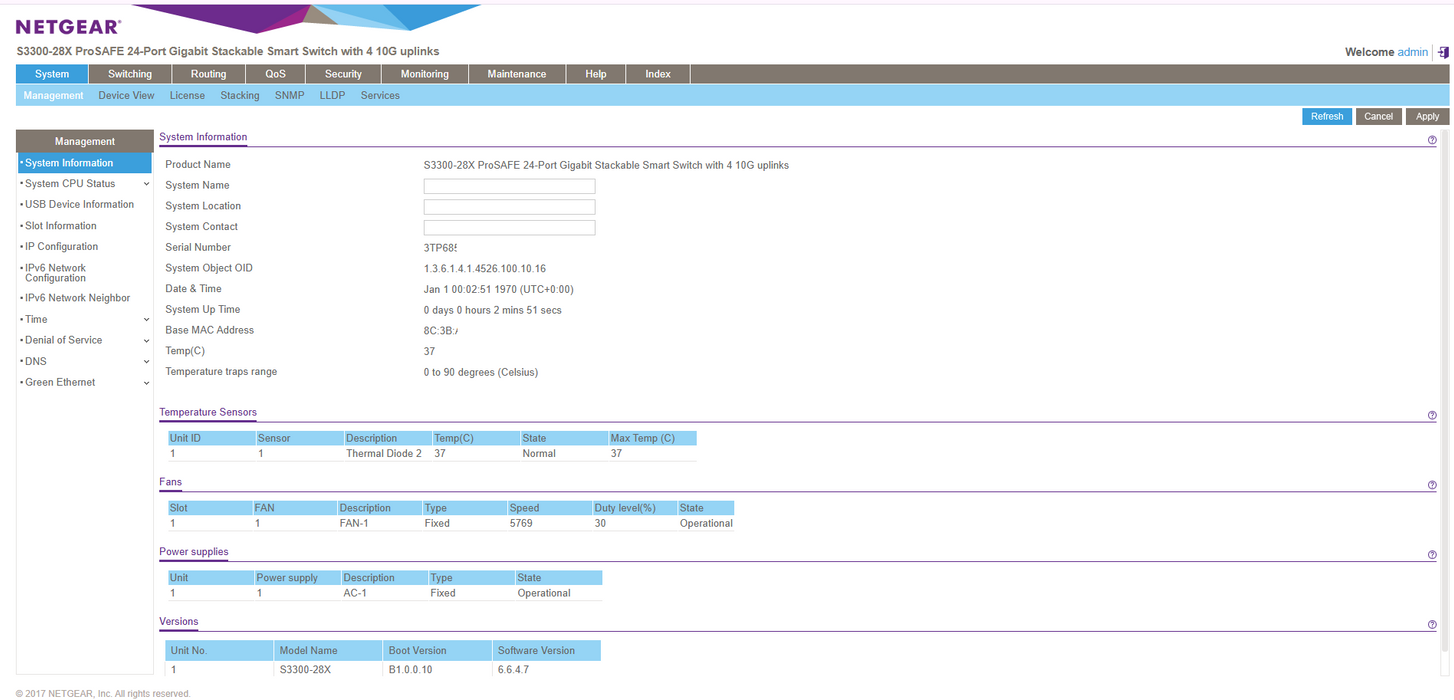
Task: Focus the System Name input field
Action: point(509,186)
